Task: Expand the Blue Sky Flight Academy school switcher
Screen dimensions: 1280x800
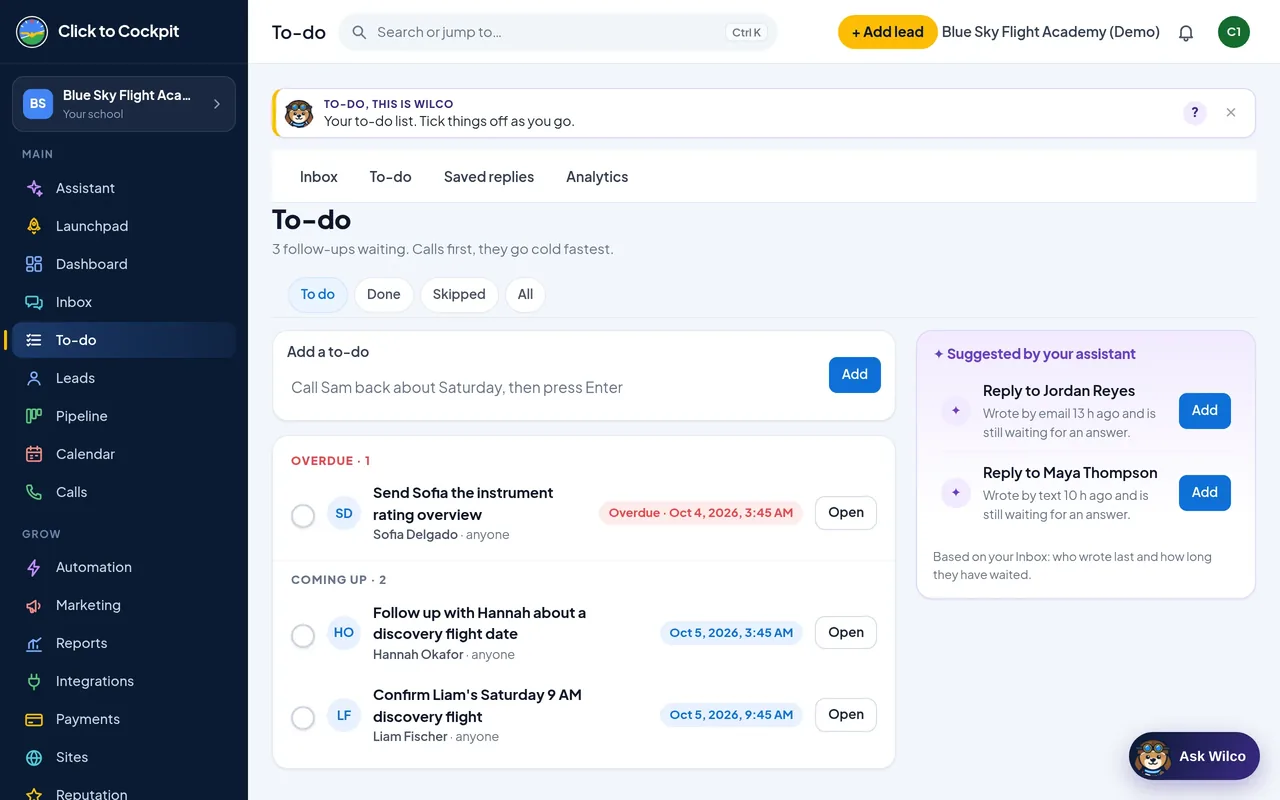Action: [x=124, y=104]
